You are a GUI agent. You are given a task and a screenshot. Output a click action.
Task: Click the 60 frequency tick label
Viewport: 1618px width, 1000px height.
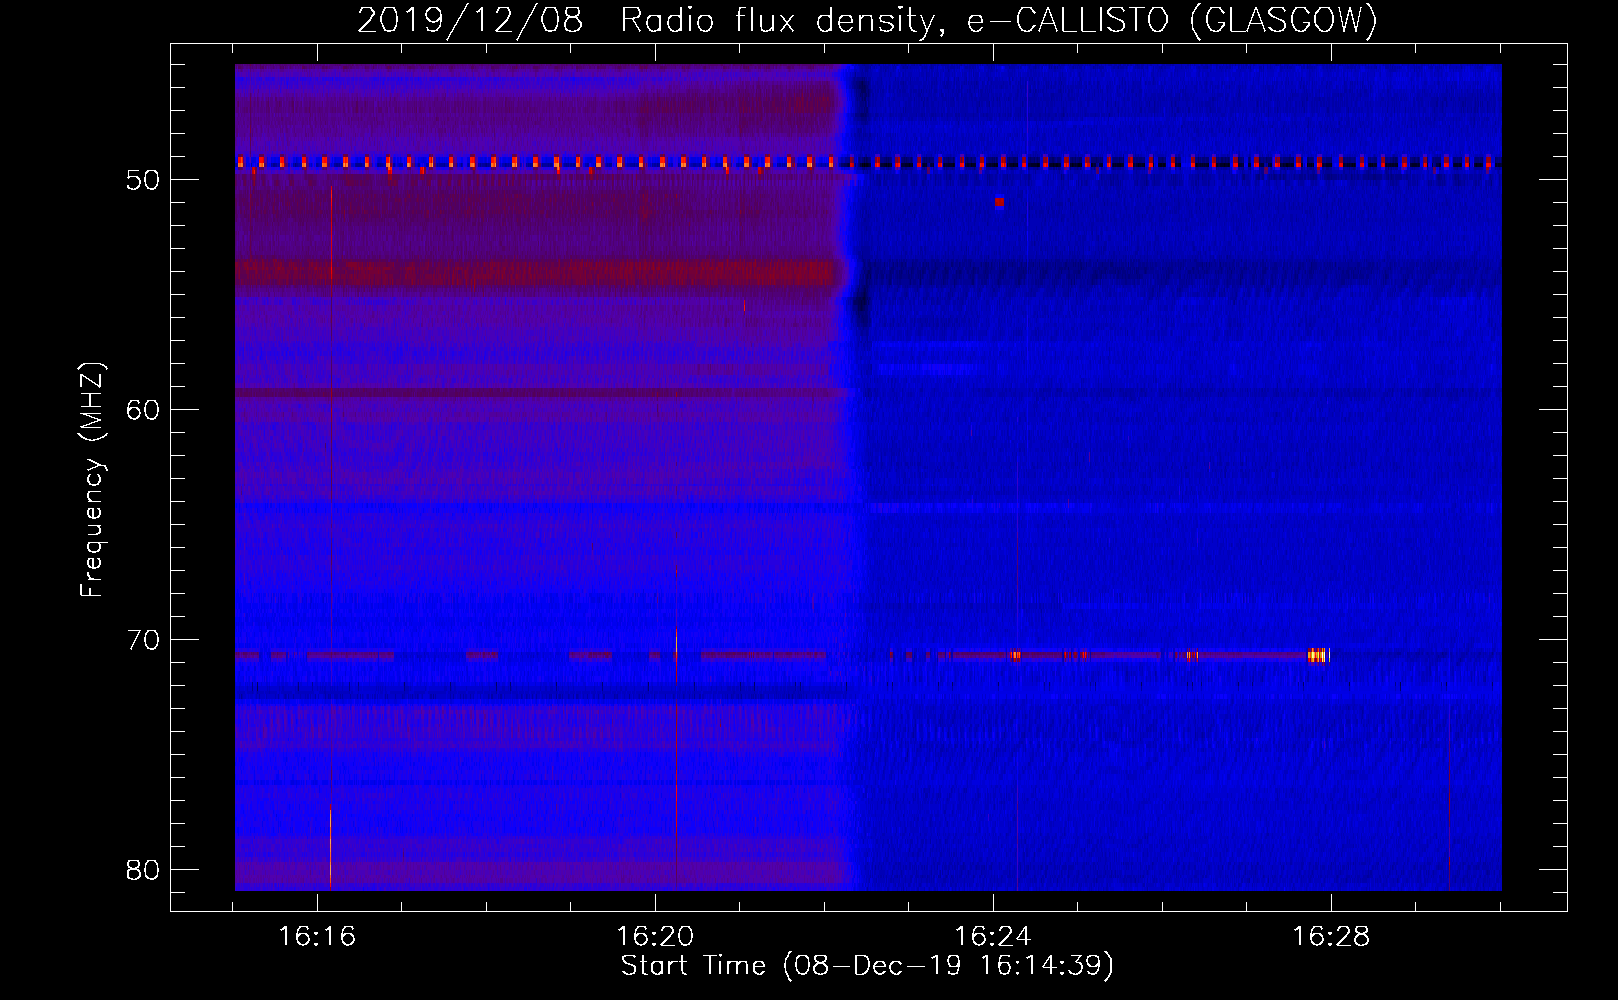coord(143,410)
